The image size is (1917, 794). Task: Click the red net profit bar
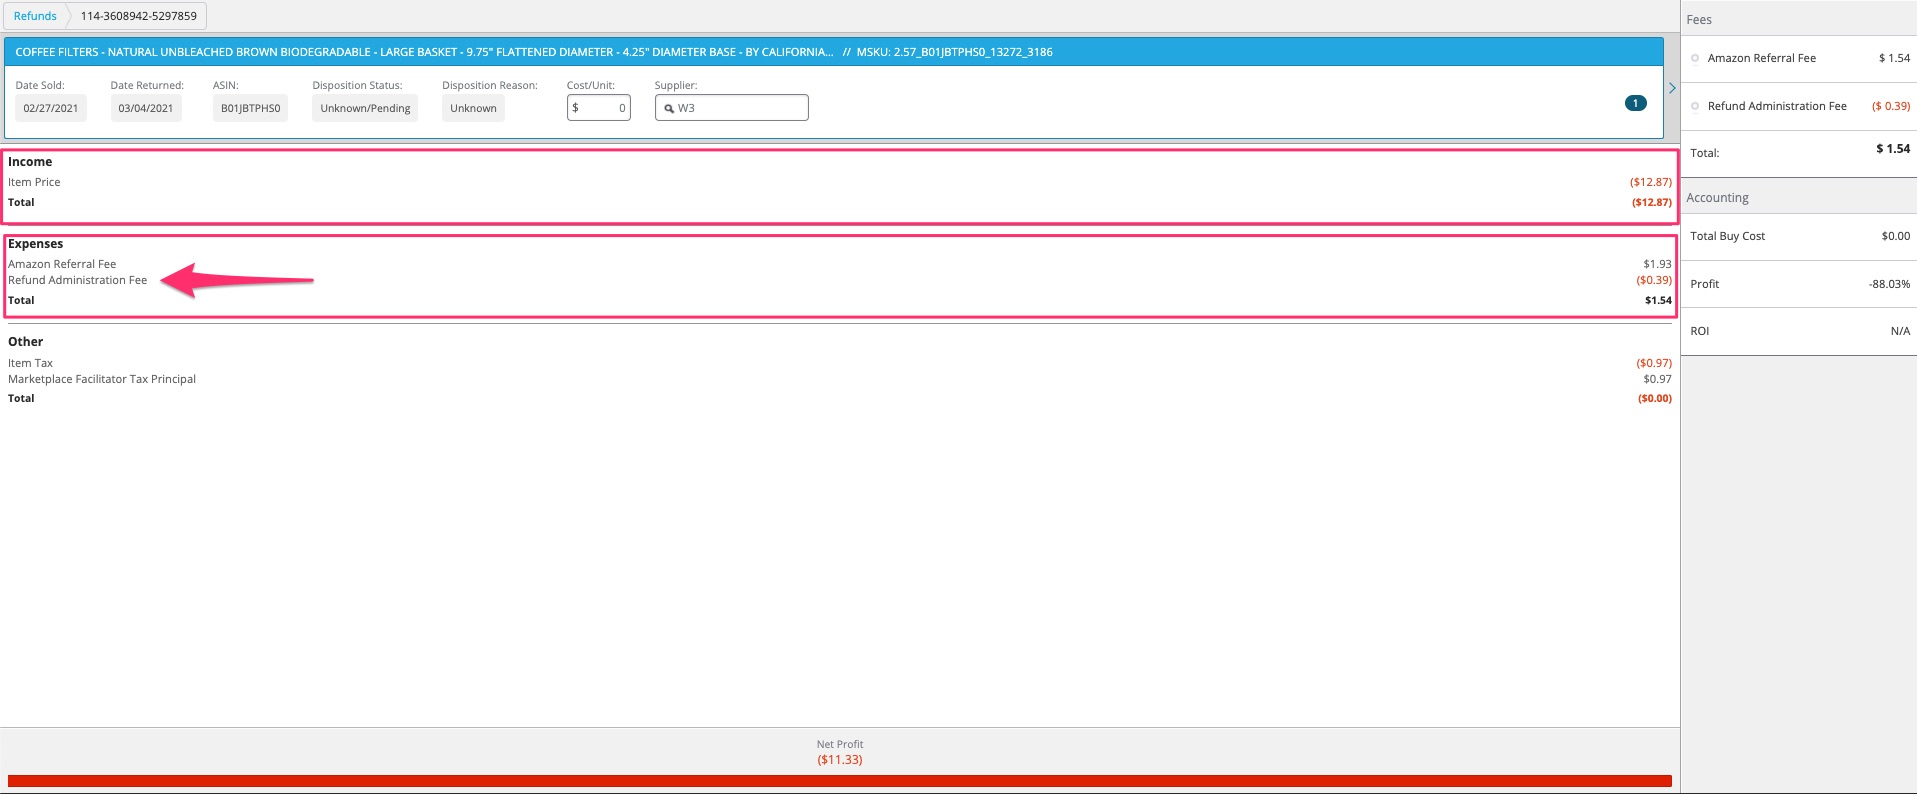[840, 781]
